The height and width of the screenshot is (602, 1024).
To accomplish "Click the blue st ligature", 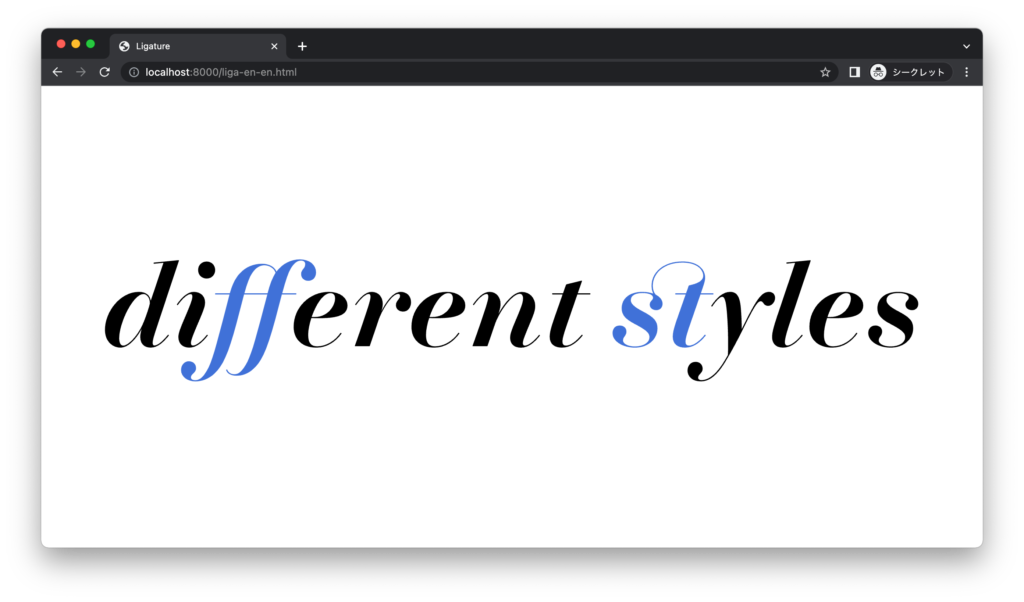I will 660,305.
